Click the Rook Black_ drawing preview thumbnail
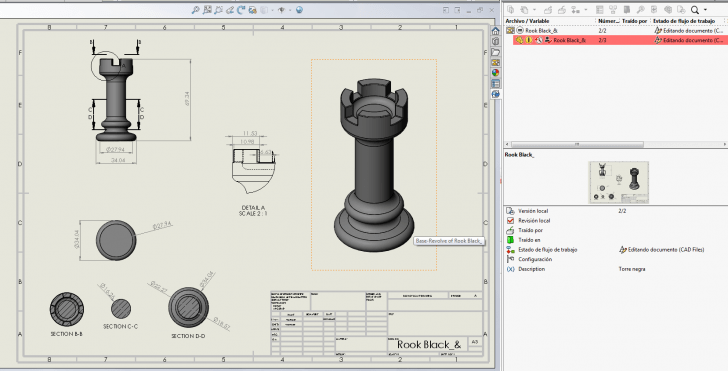The height and width of the screenshot is (371, 728). (x=618, y=182)
